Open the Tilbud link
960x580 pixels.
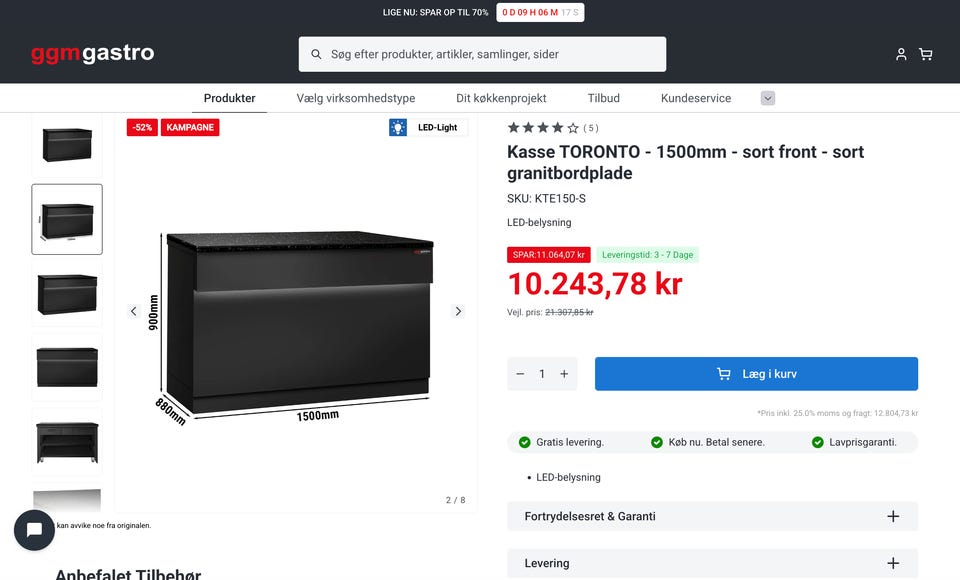coord(603,98)
